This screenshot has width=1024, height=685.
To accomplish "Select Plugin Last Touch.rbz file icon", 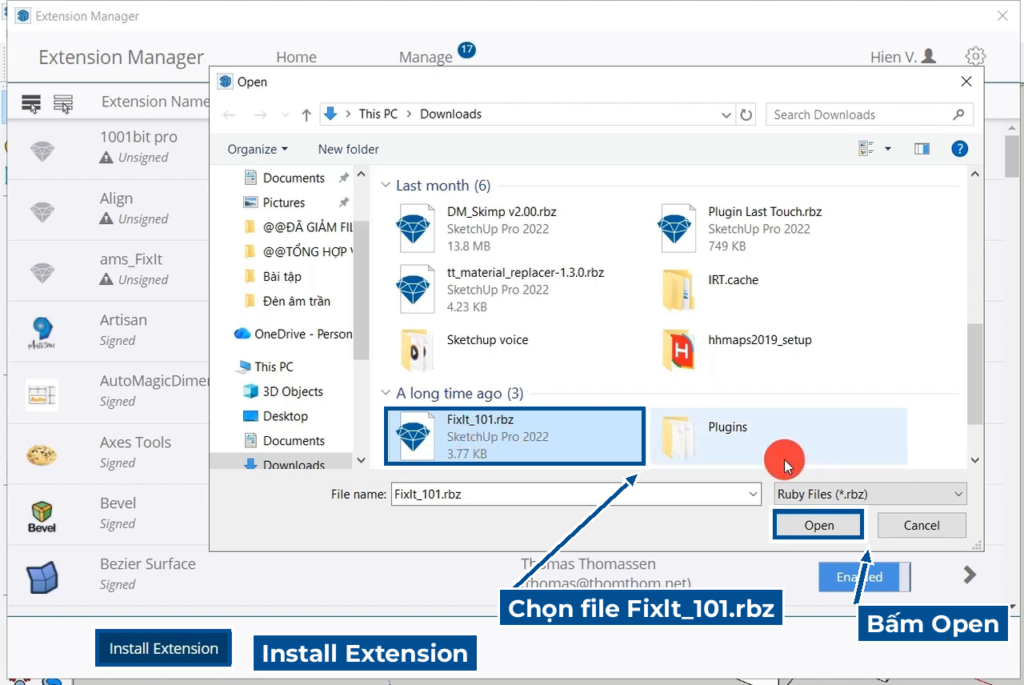I will pos(676,229).
